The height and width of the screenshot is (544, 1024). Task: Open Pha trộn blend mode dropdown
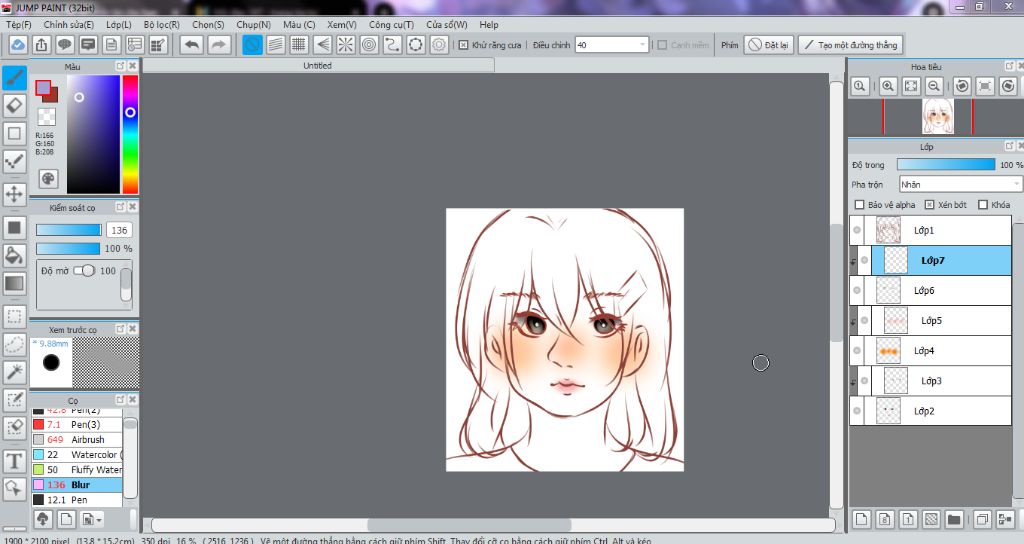960,184
